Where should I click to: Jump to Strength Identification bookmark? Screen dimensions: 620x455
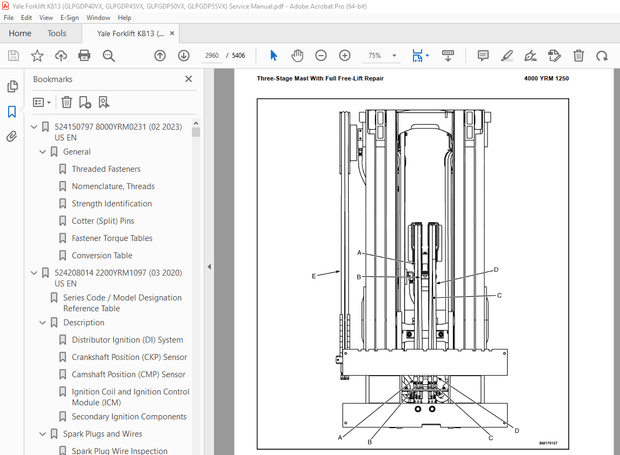point(112,204)
